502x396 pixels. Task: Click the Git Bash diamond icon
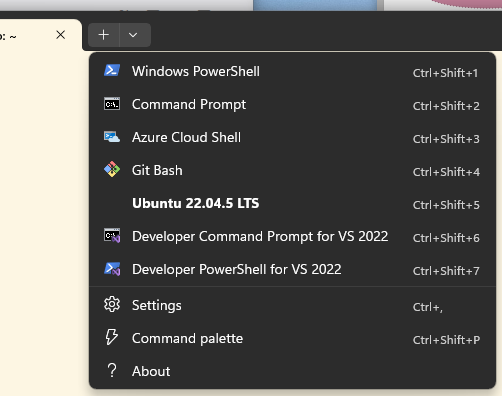112,169
